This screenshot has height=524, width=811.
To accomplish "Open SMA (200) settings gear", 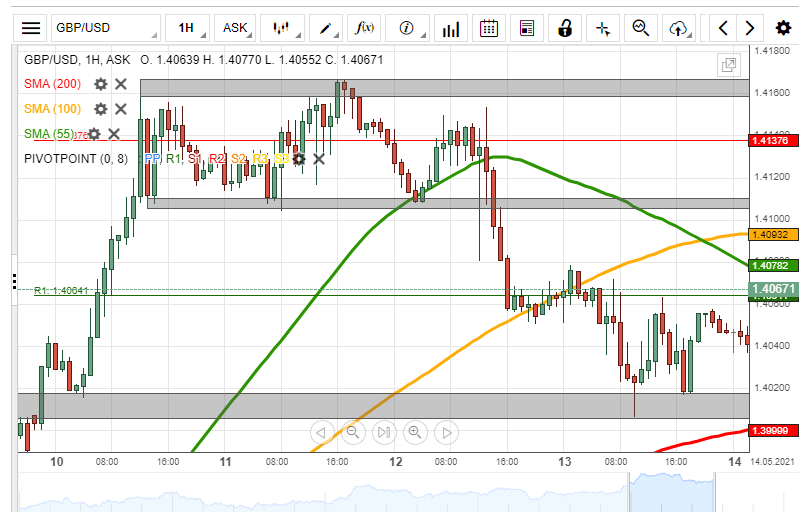I will [x=100, y=84].
